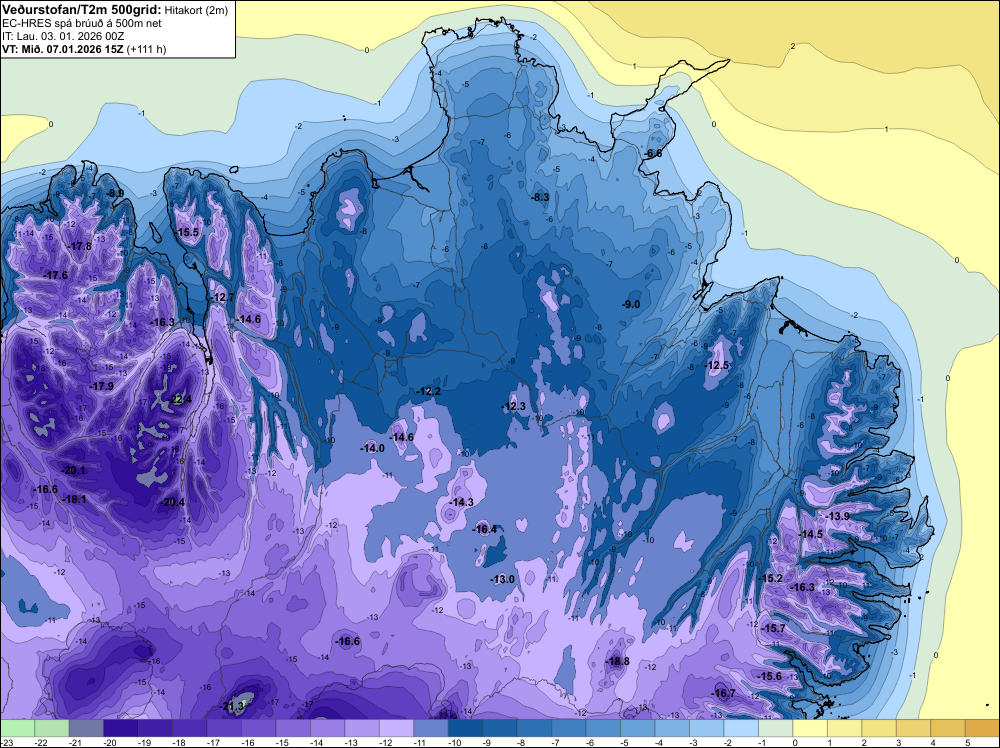The width and height of the screenshot is (1000, 748).
Task: Click the -8.9 temperature value on the map
Action: click(x=115, y=193)
